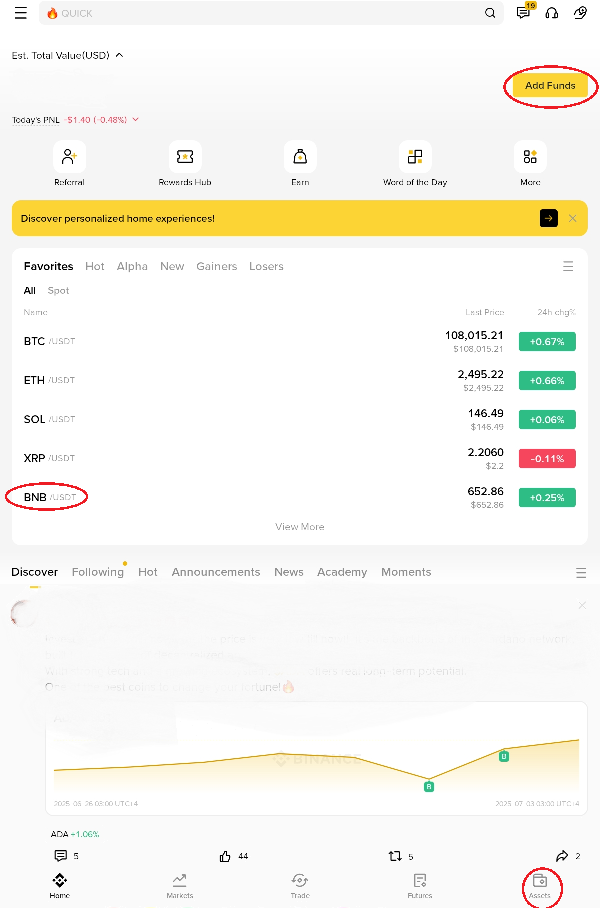Image resolution: width=600 pixels, height=908 pixels.
Task: Select the Discover feed tab
Action: [35, 572]
